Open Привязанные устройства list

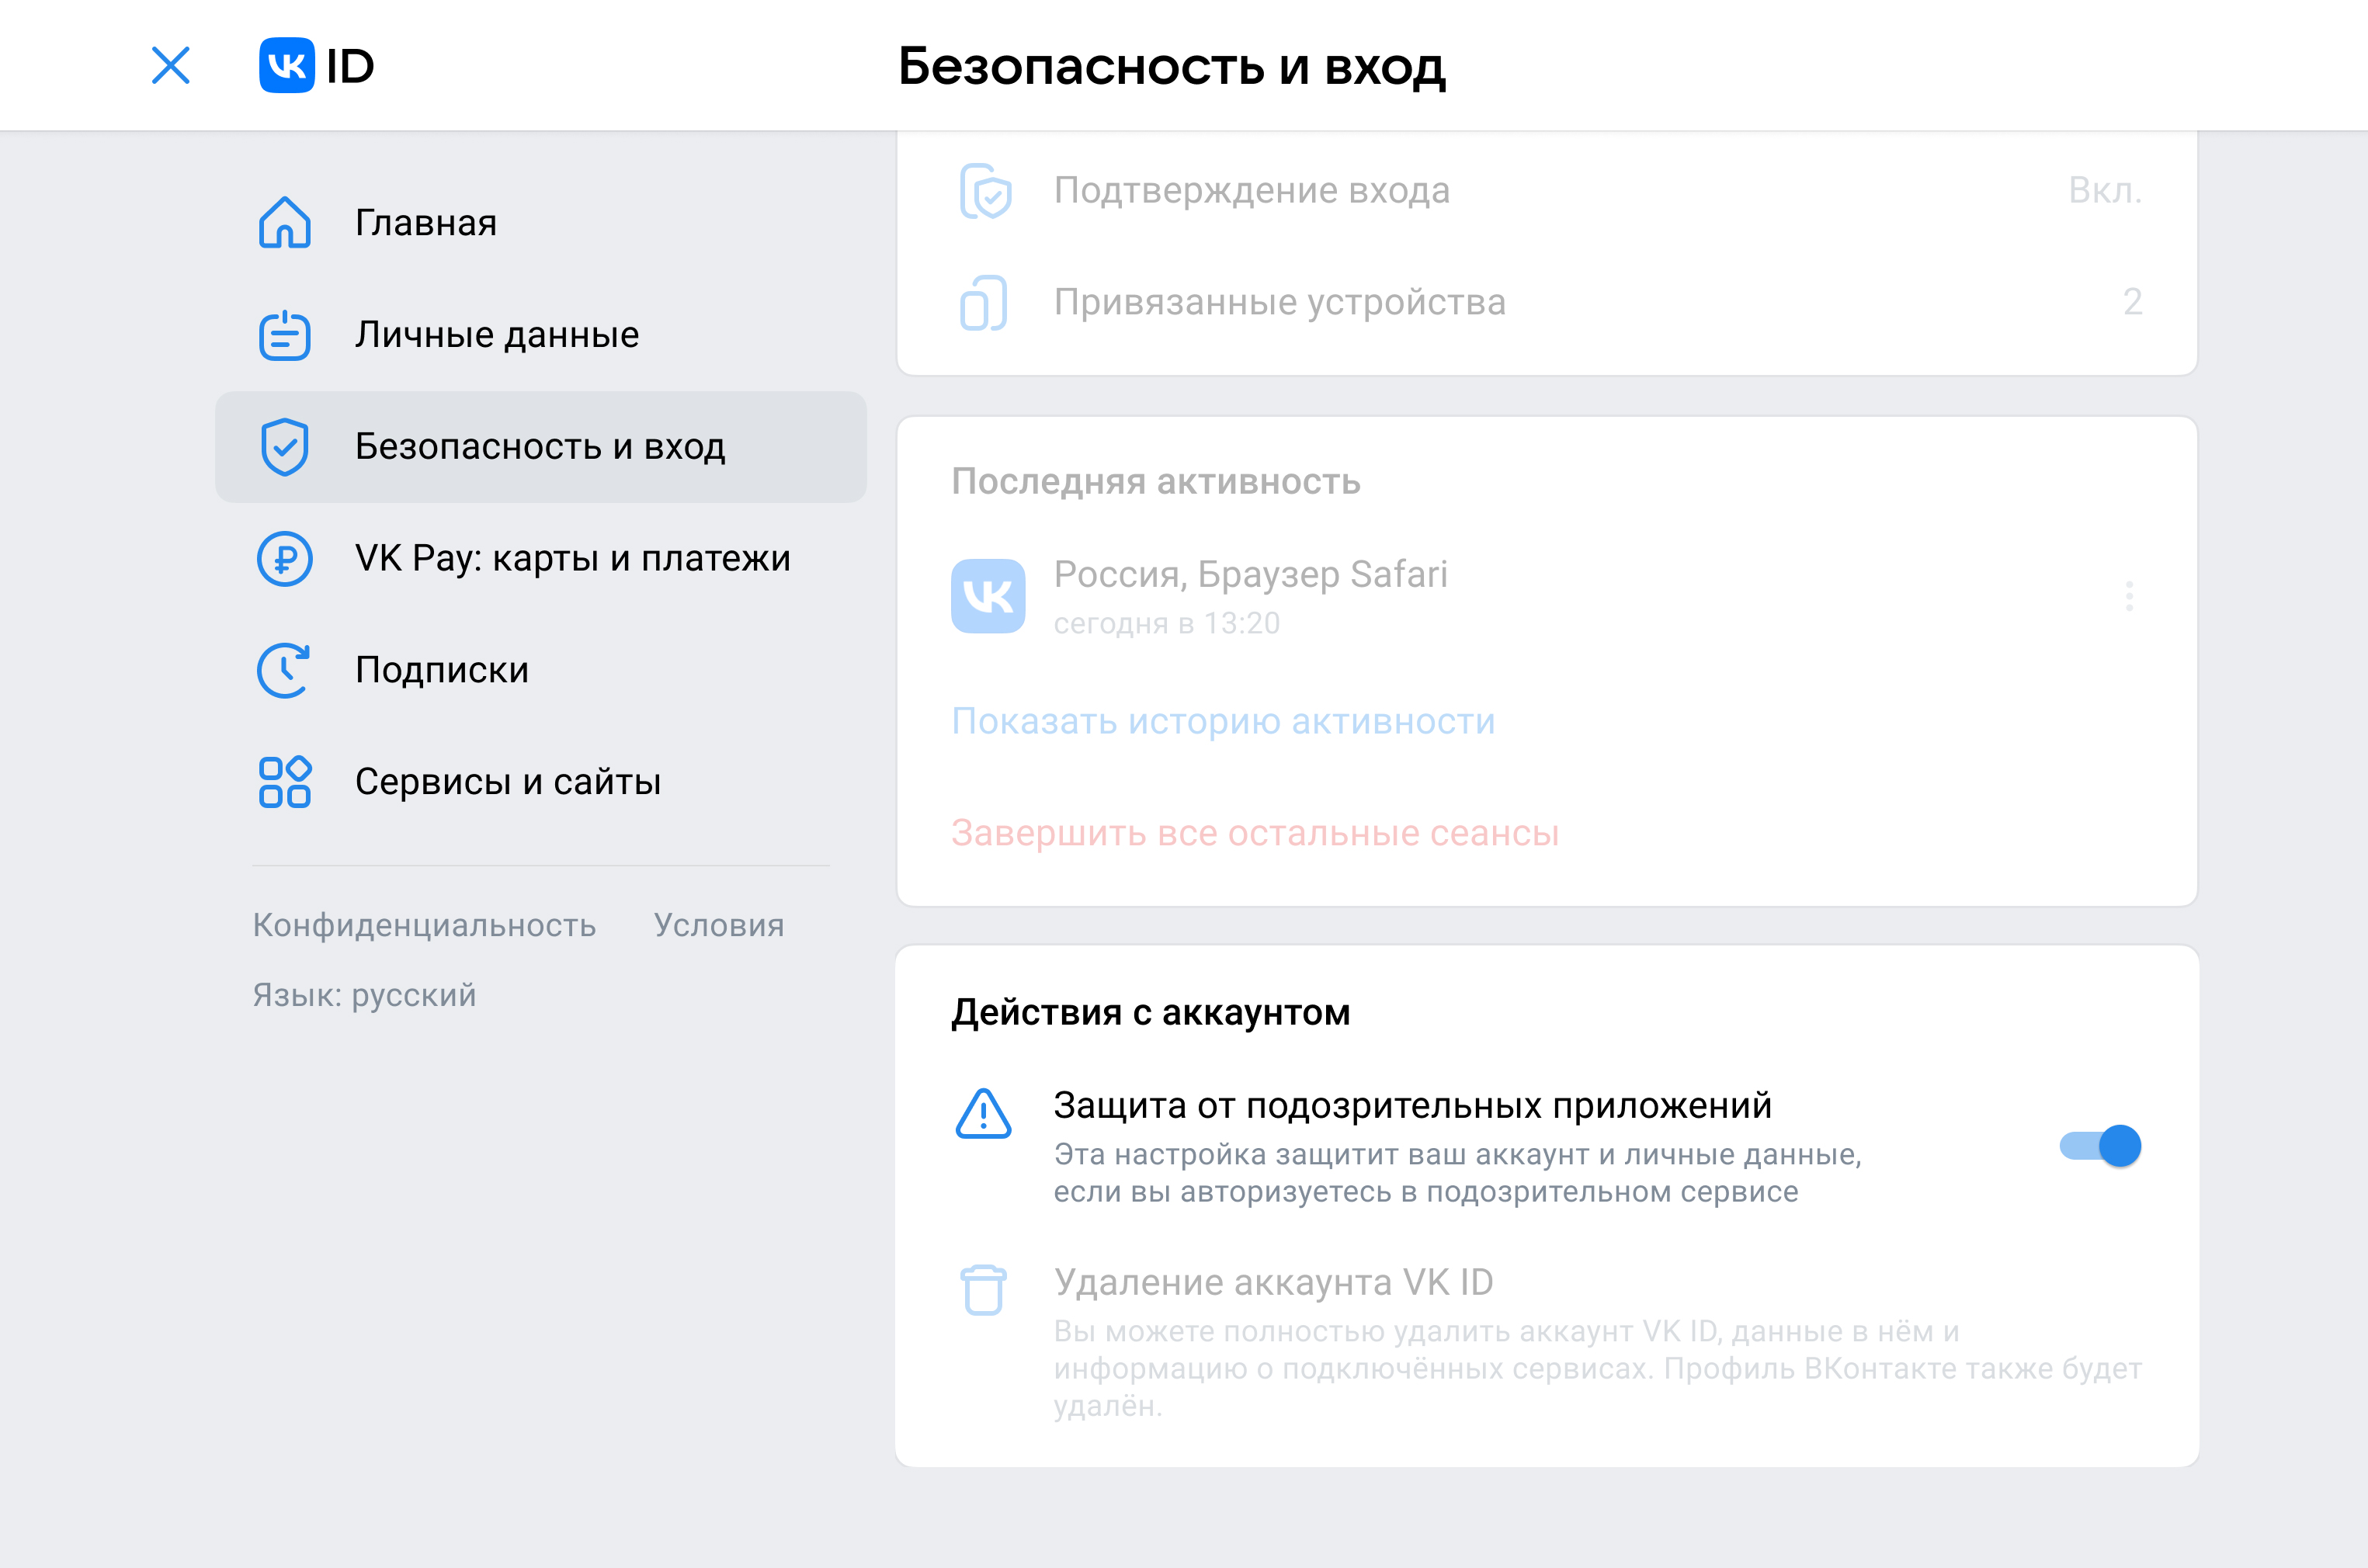[1547, 302]
